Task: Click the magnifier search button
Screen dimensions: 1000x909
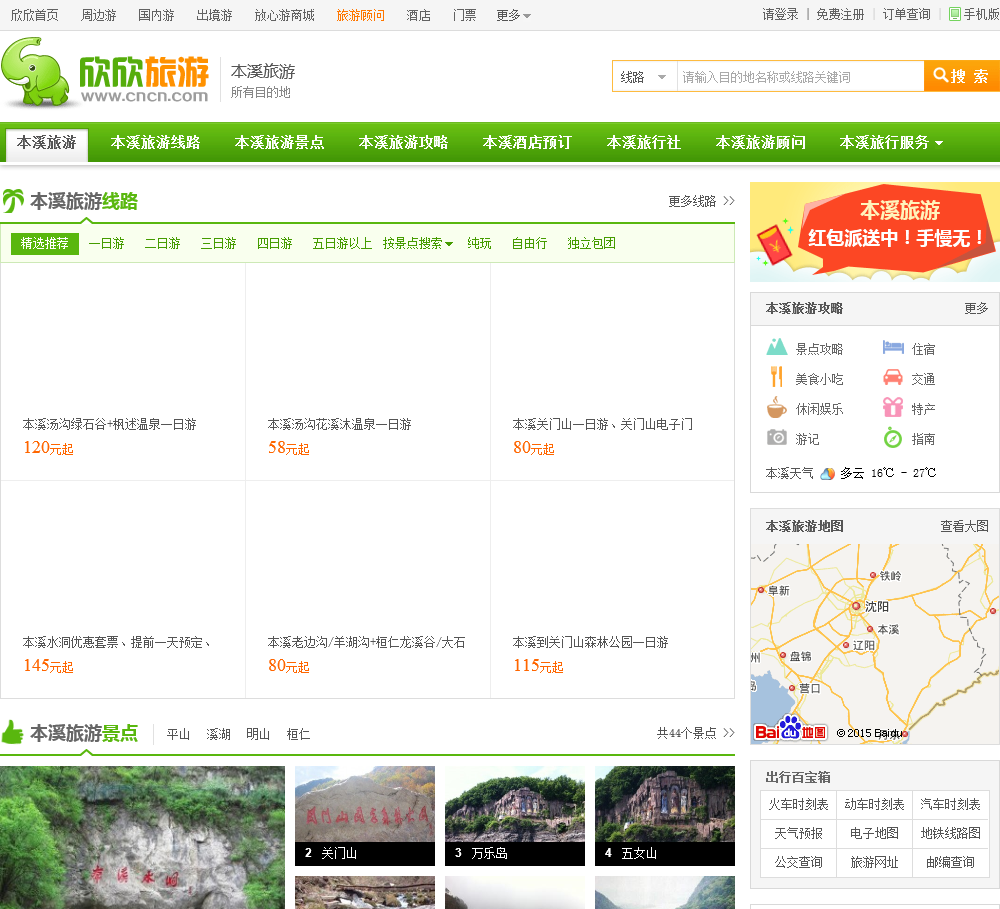Action: coord(961,77)
